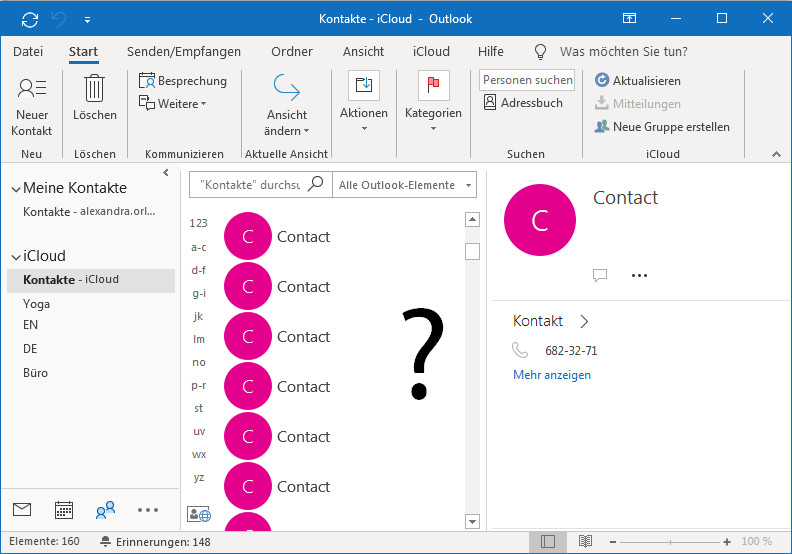
Task: Open the Yoga contact group
Action: point(36,304)
